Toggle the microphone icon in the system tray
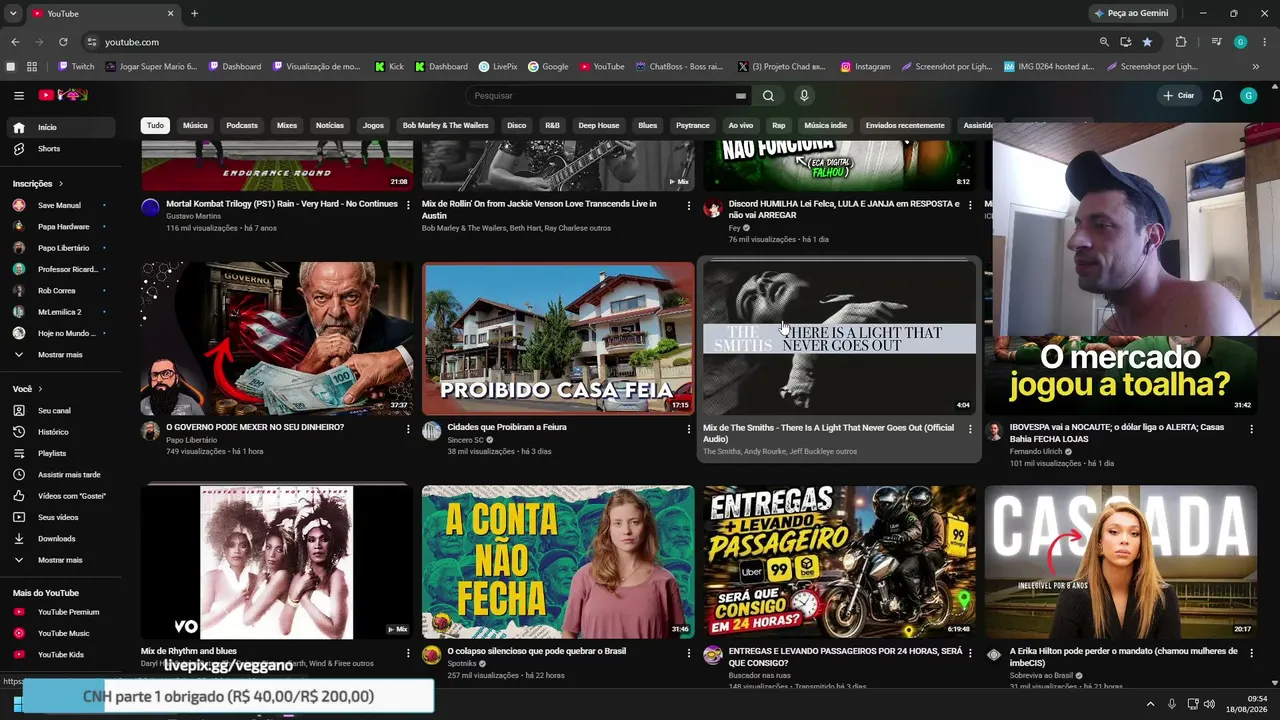Screen dimensions: 1280x720 tap(1171, 704)
